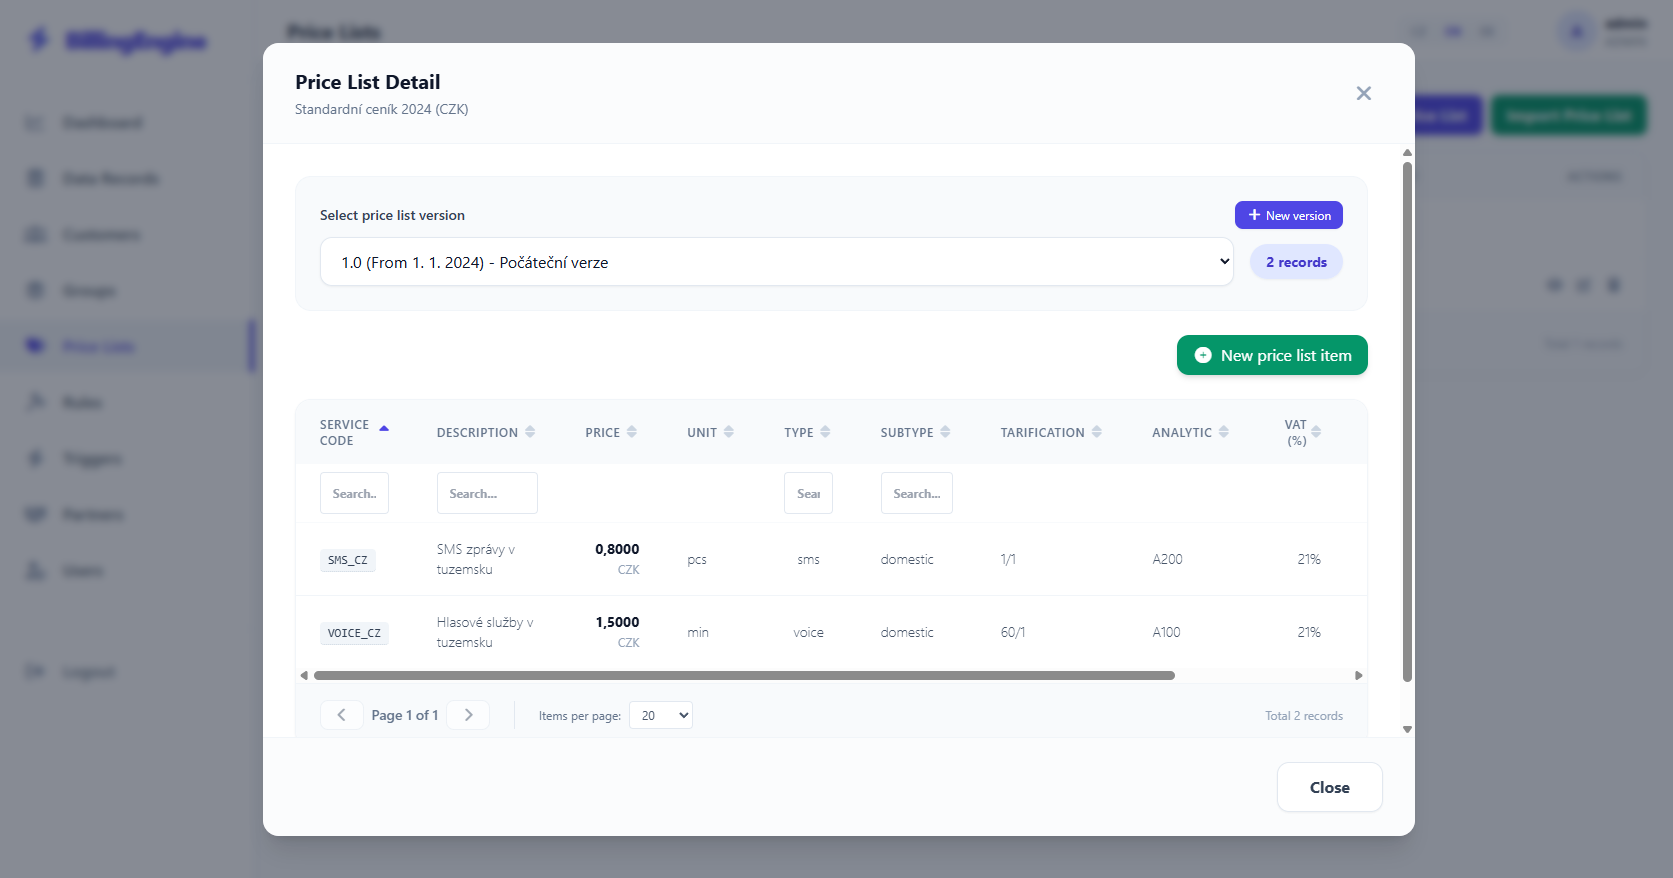The image size is (1673, 878).
Task: Click the 60/1 tarification value
Action: tap(1013, 632)
